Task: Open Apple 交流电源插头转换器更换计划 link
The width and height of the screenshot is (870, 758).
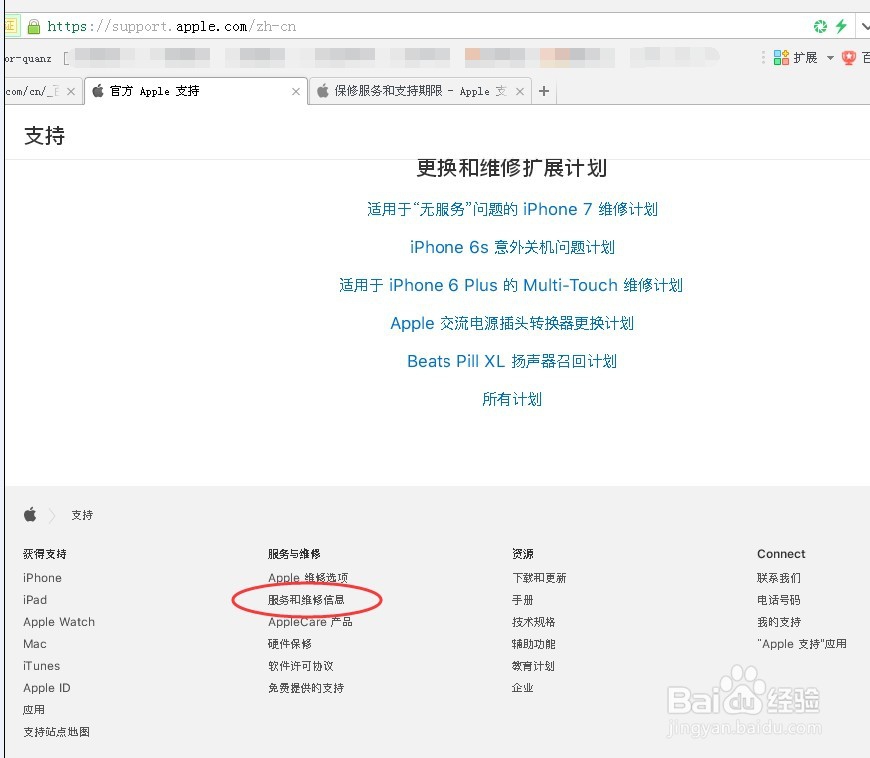Action: [512, 323]
